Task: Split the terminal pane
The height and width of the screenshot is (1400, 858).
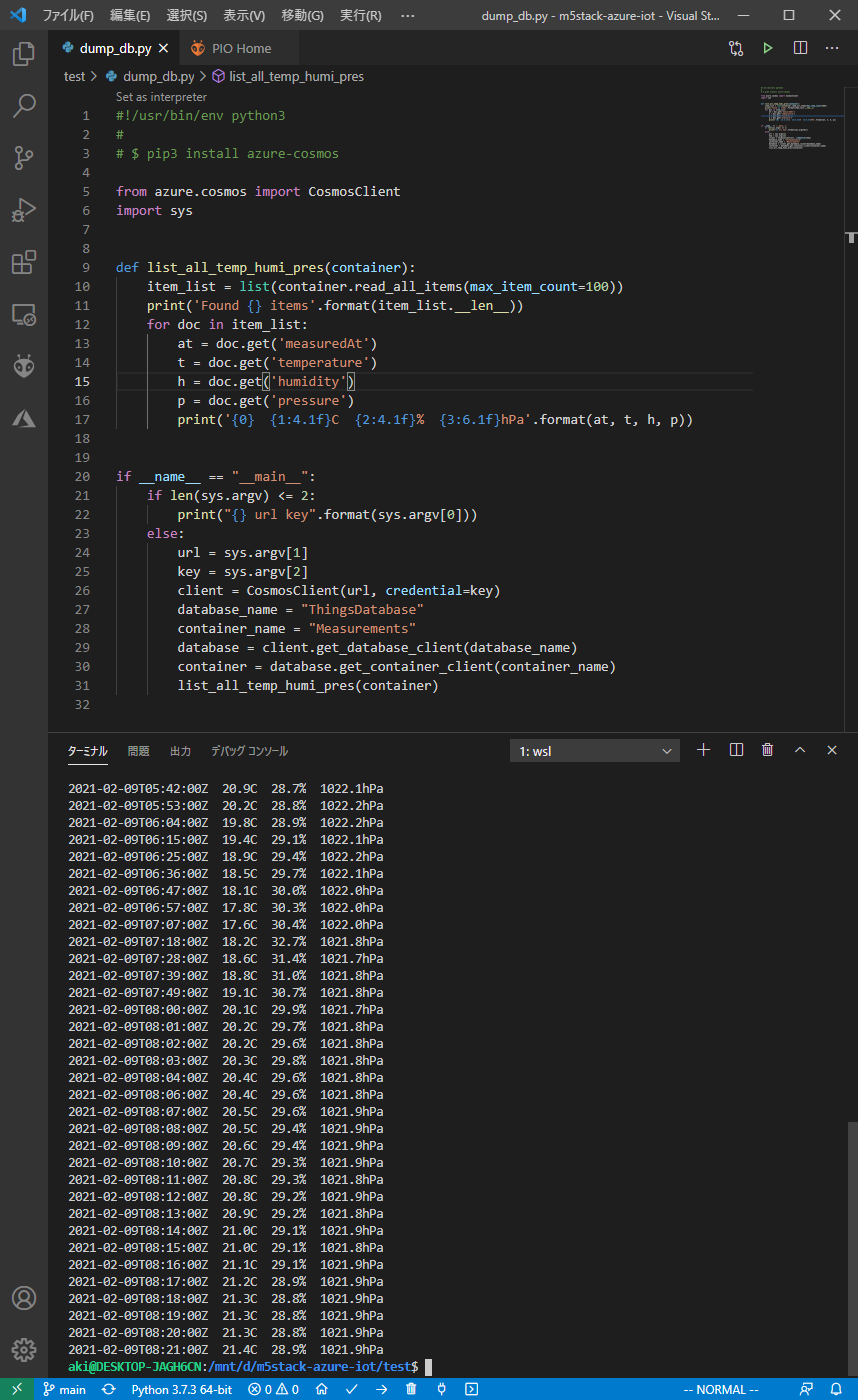Action: pos(736,750)
